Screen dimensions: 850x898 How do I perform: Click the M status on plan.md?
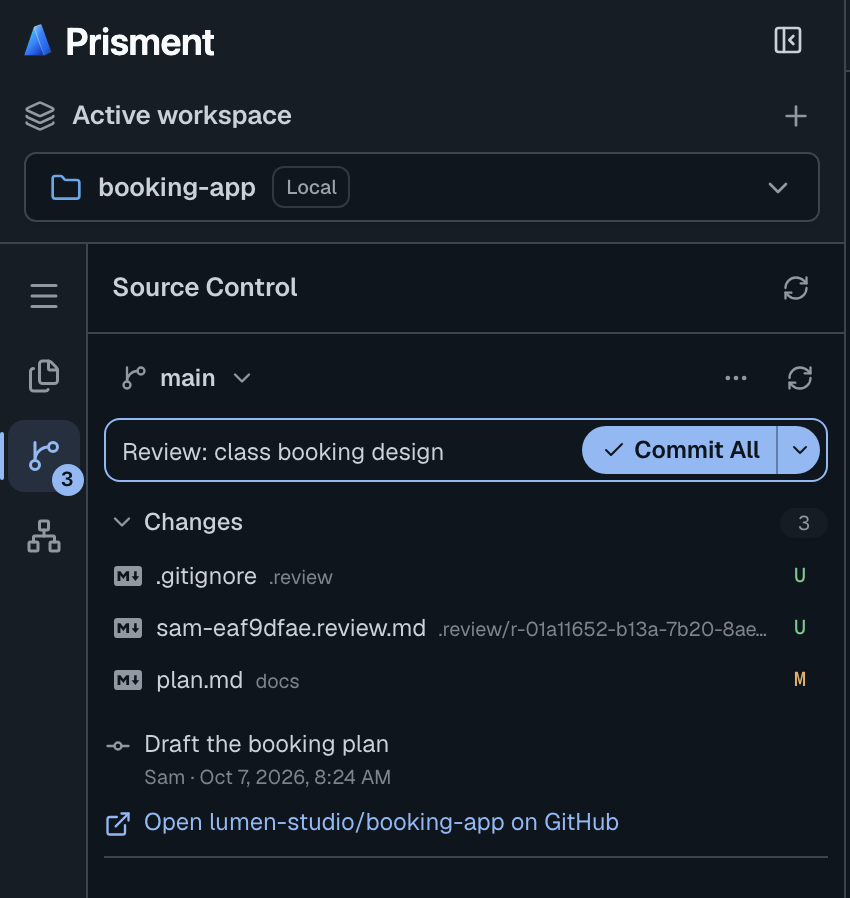[800, 680]
